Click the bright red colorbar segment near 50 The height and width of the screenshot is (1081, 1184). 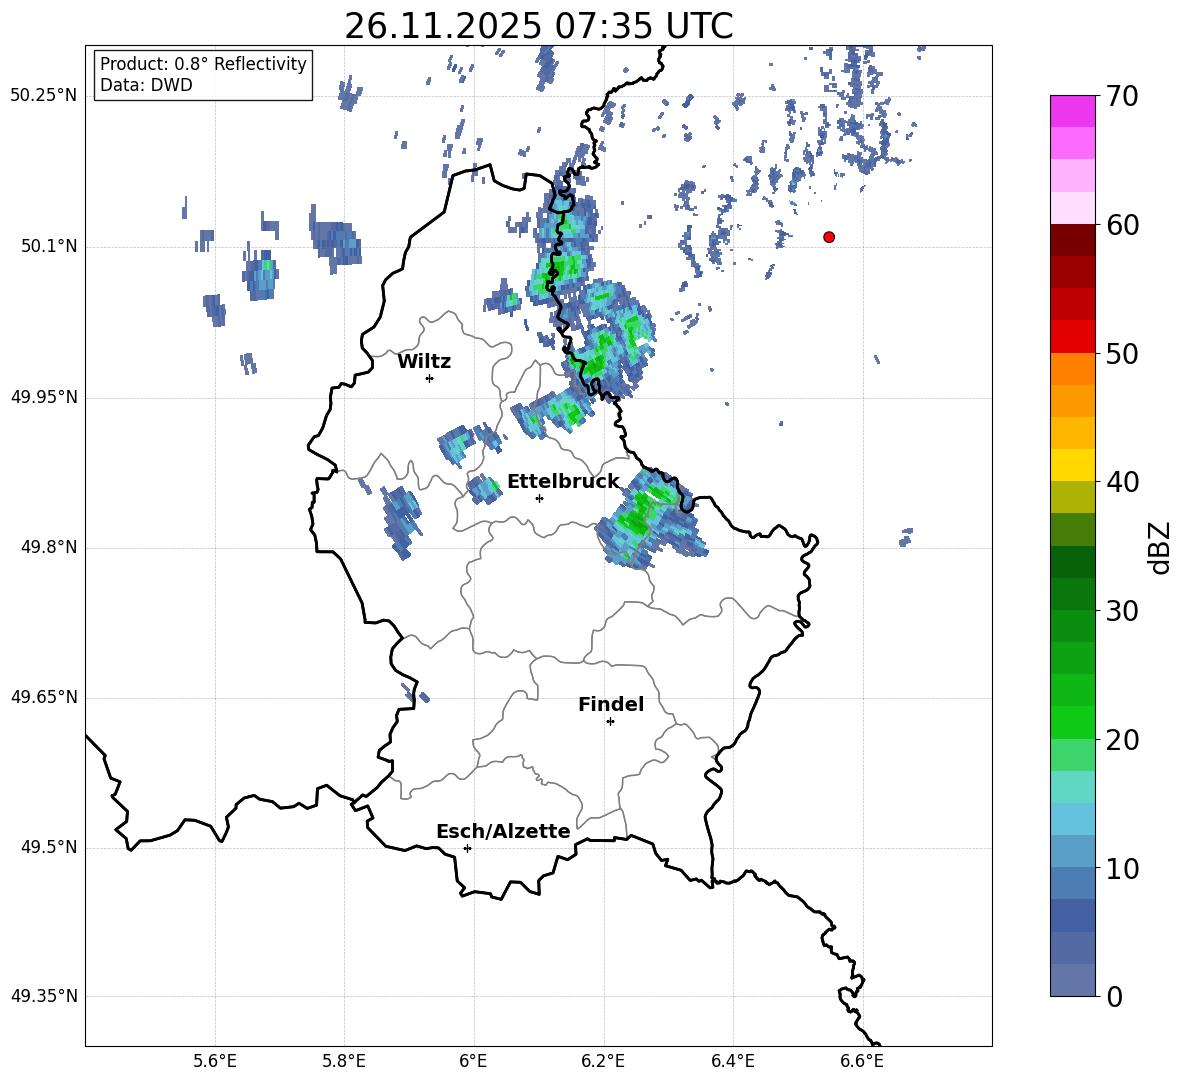click(1073, 337)
